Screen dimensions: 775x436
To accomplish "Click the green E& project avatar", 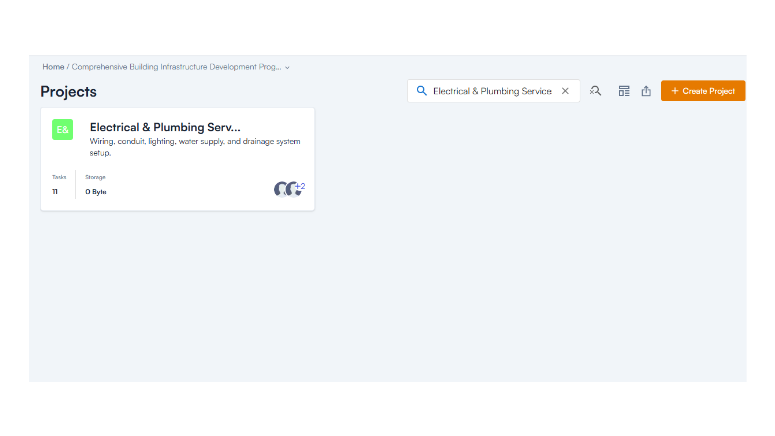I will 63,130.
